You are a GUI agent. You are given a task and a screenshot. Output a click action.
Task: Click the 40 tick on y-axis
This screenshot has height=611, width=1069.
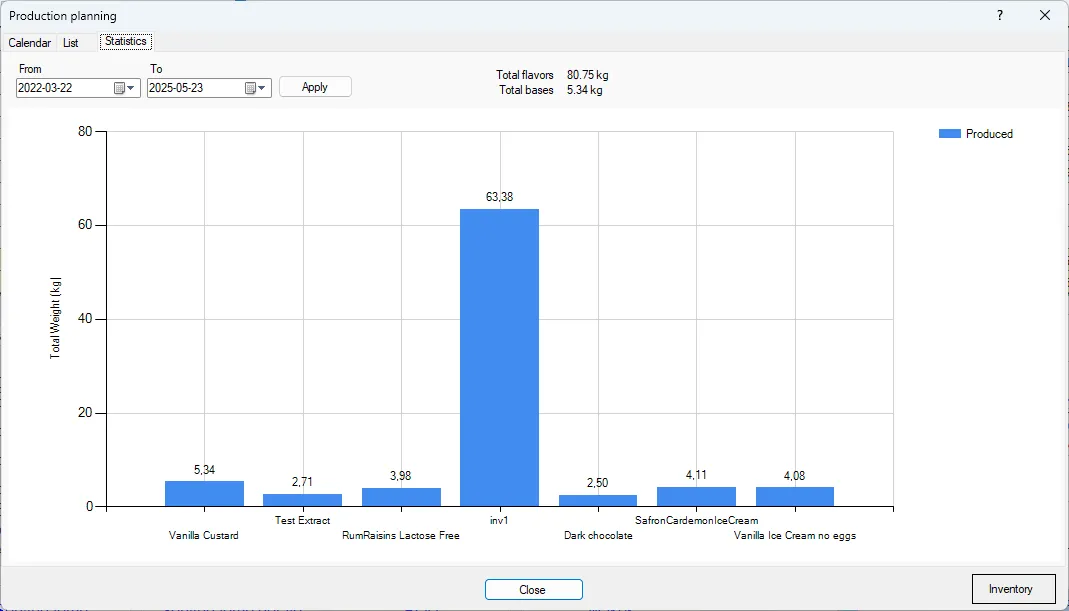[x=85, y=319]
